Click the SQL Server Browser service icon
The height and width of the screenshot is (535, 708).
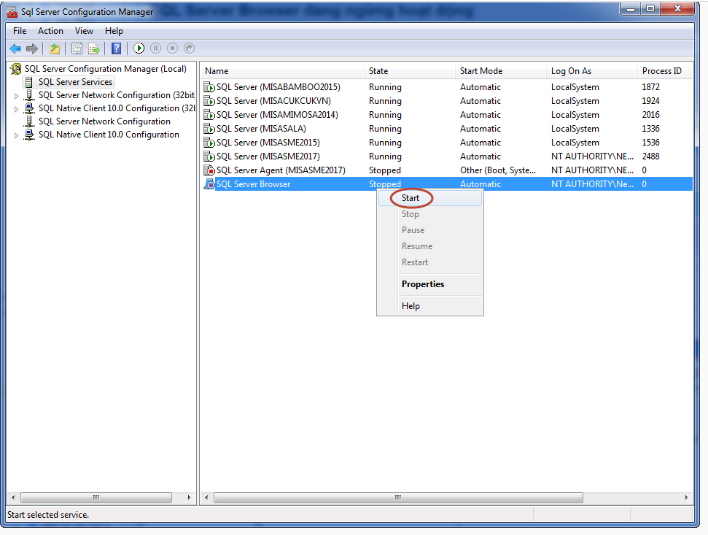click(209, 184)
